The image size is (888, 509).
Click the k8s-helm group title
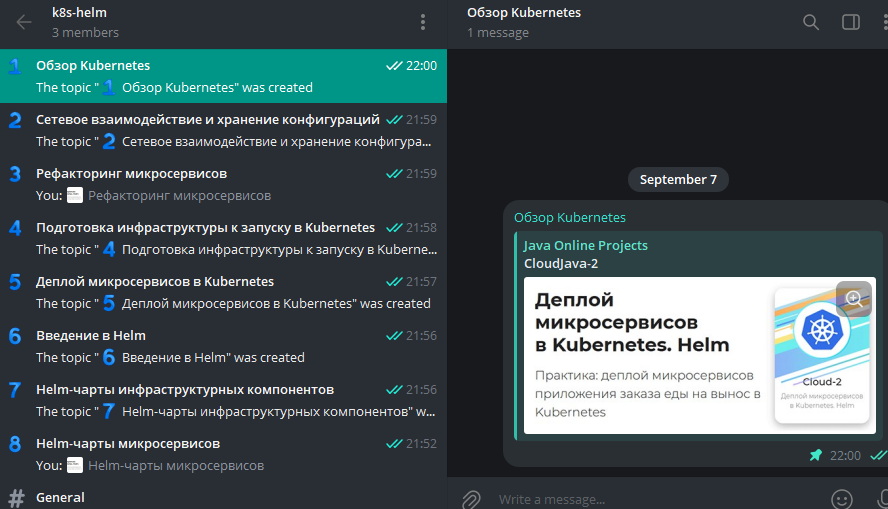pyautogui.click(x=79, y=12)
